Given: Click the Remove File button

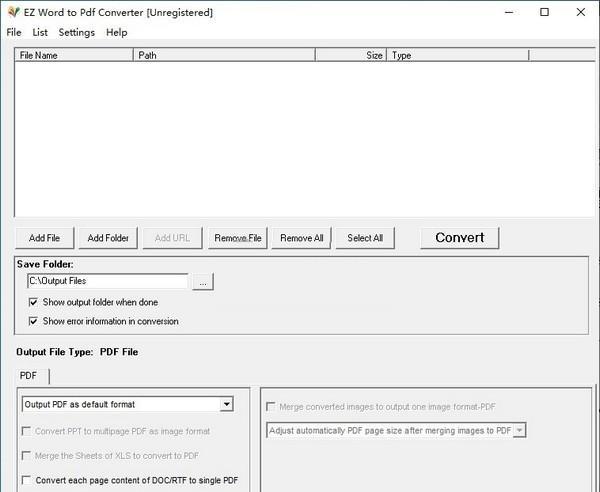Looking at the screenshot, I should pyautogui.click(x=238, y=238).
